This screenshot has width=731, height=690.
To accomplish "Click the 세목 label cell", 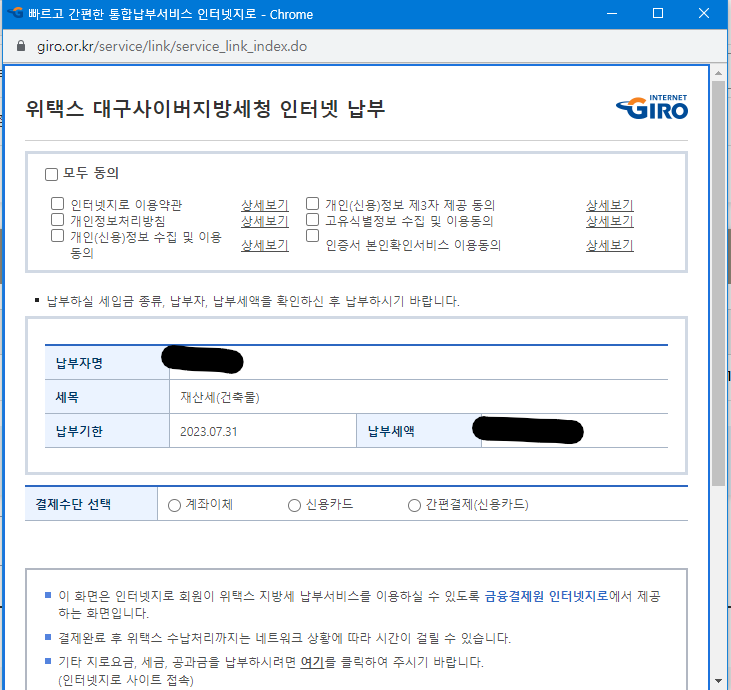I will click(107, 397).
